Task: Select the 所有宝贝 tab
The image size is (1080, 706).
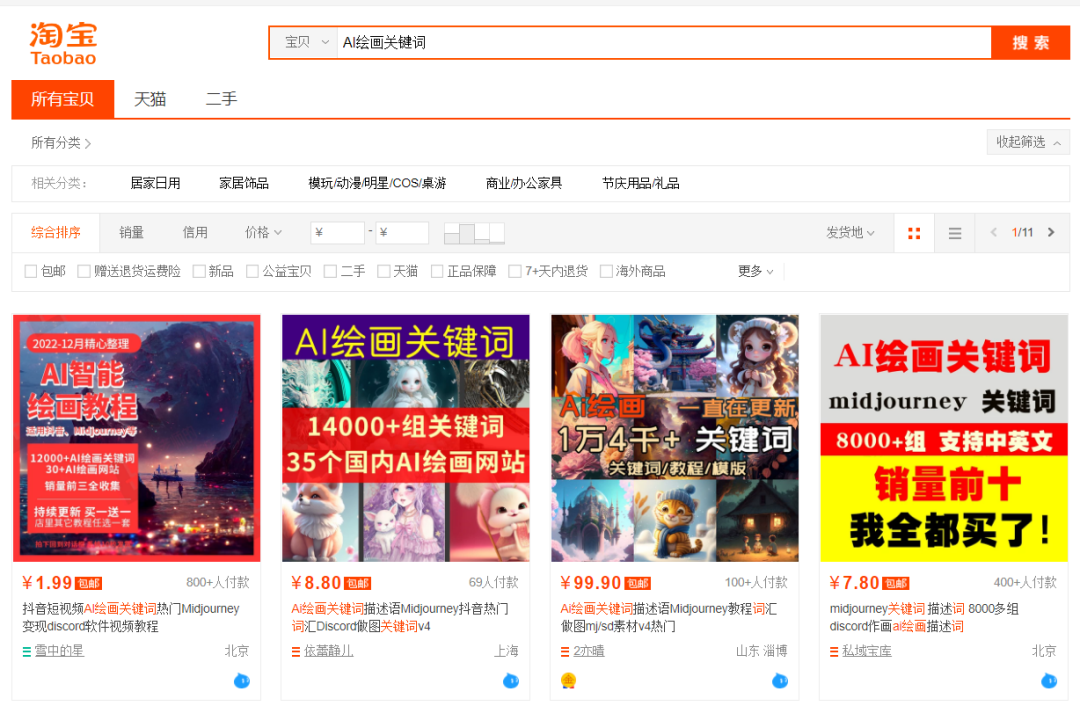Action: click(63, 99)
